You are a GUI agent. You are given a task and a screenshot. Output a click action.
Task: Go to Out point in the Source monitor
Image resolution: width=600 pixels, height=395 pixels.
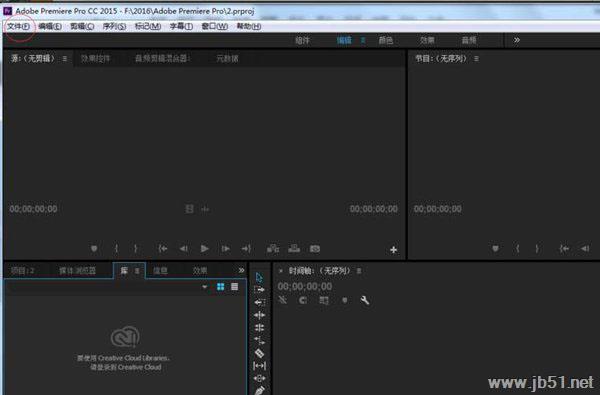246,249
